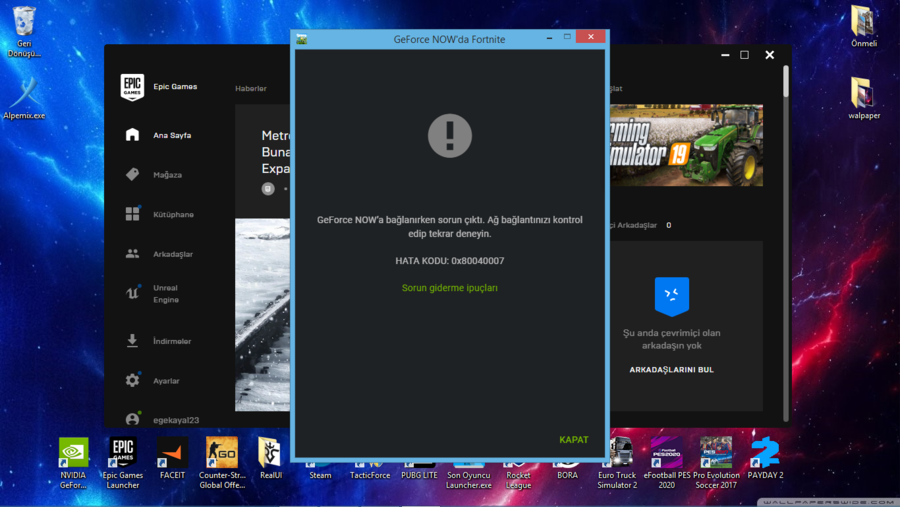Viewport: 900px width, 507px height.
Task: Click the home icon in Epic launcher
Action: pos(132,135)
